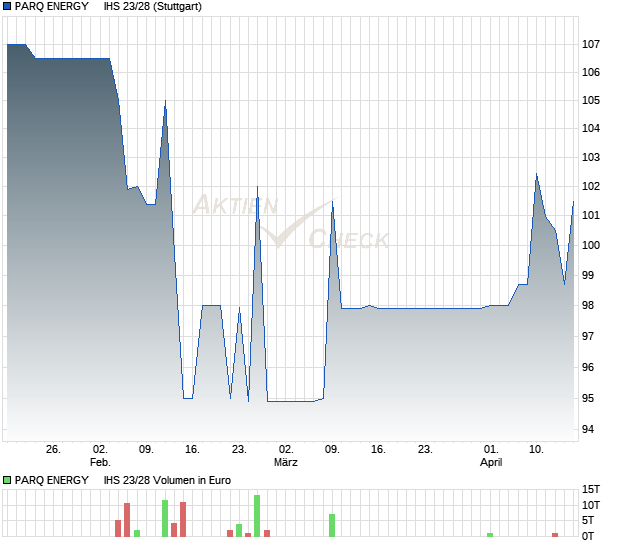
Task: Click the '01.' date label above April
Action: pos(491,450)
